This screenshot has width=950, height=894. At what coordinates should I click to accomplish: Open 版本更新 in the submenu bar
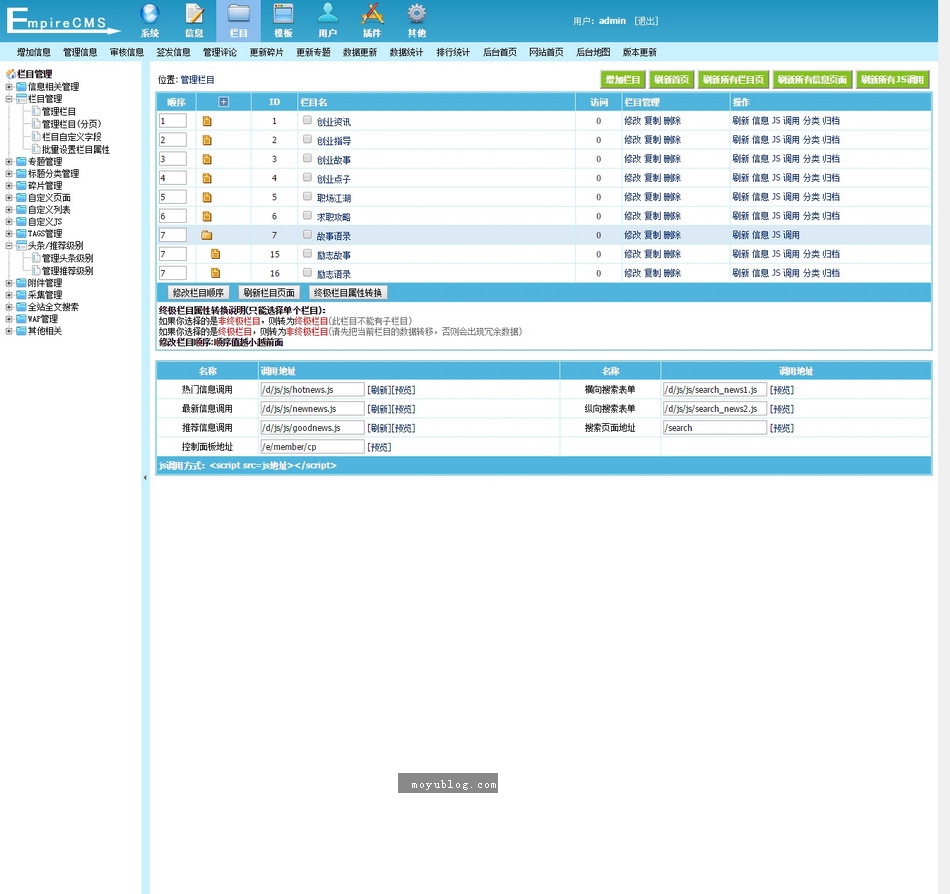coord(640,52)
